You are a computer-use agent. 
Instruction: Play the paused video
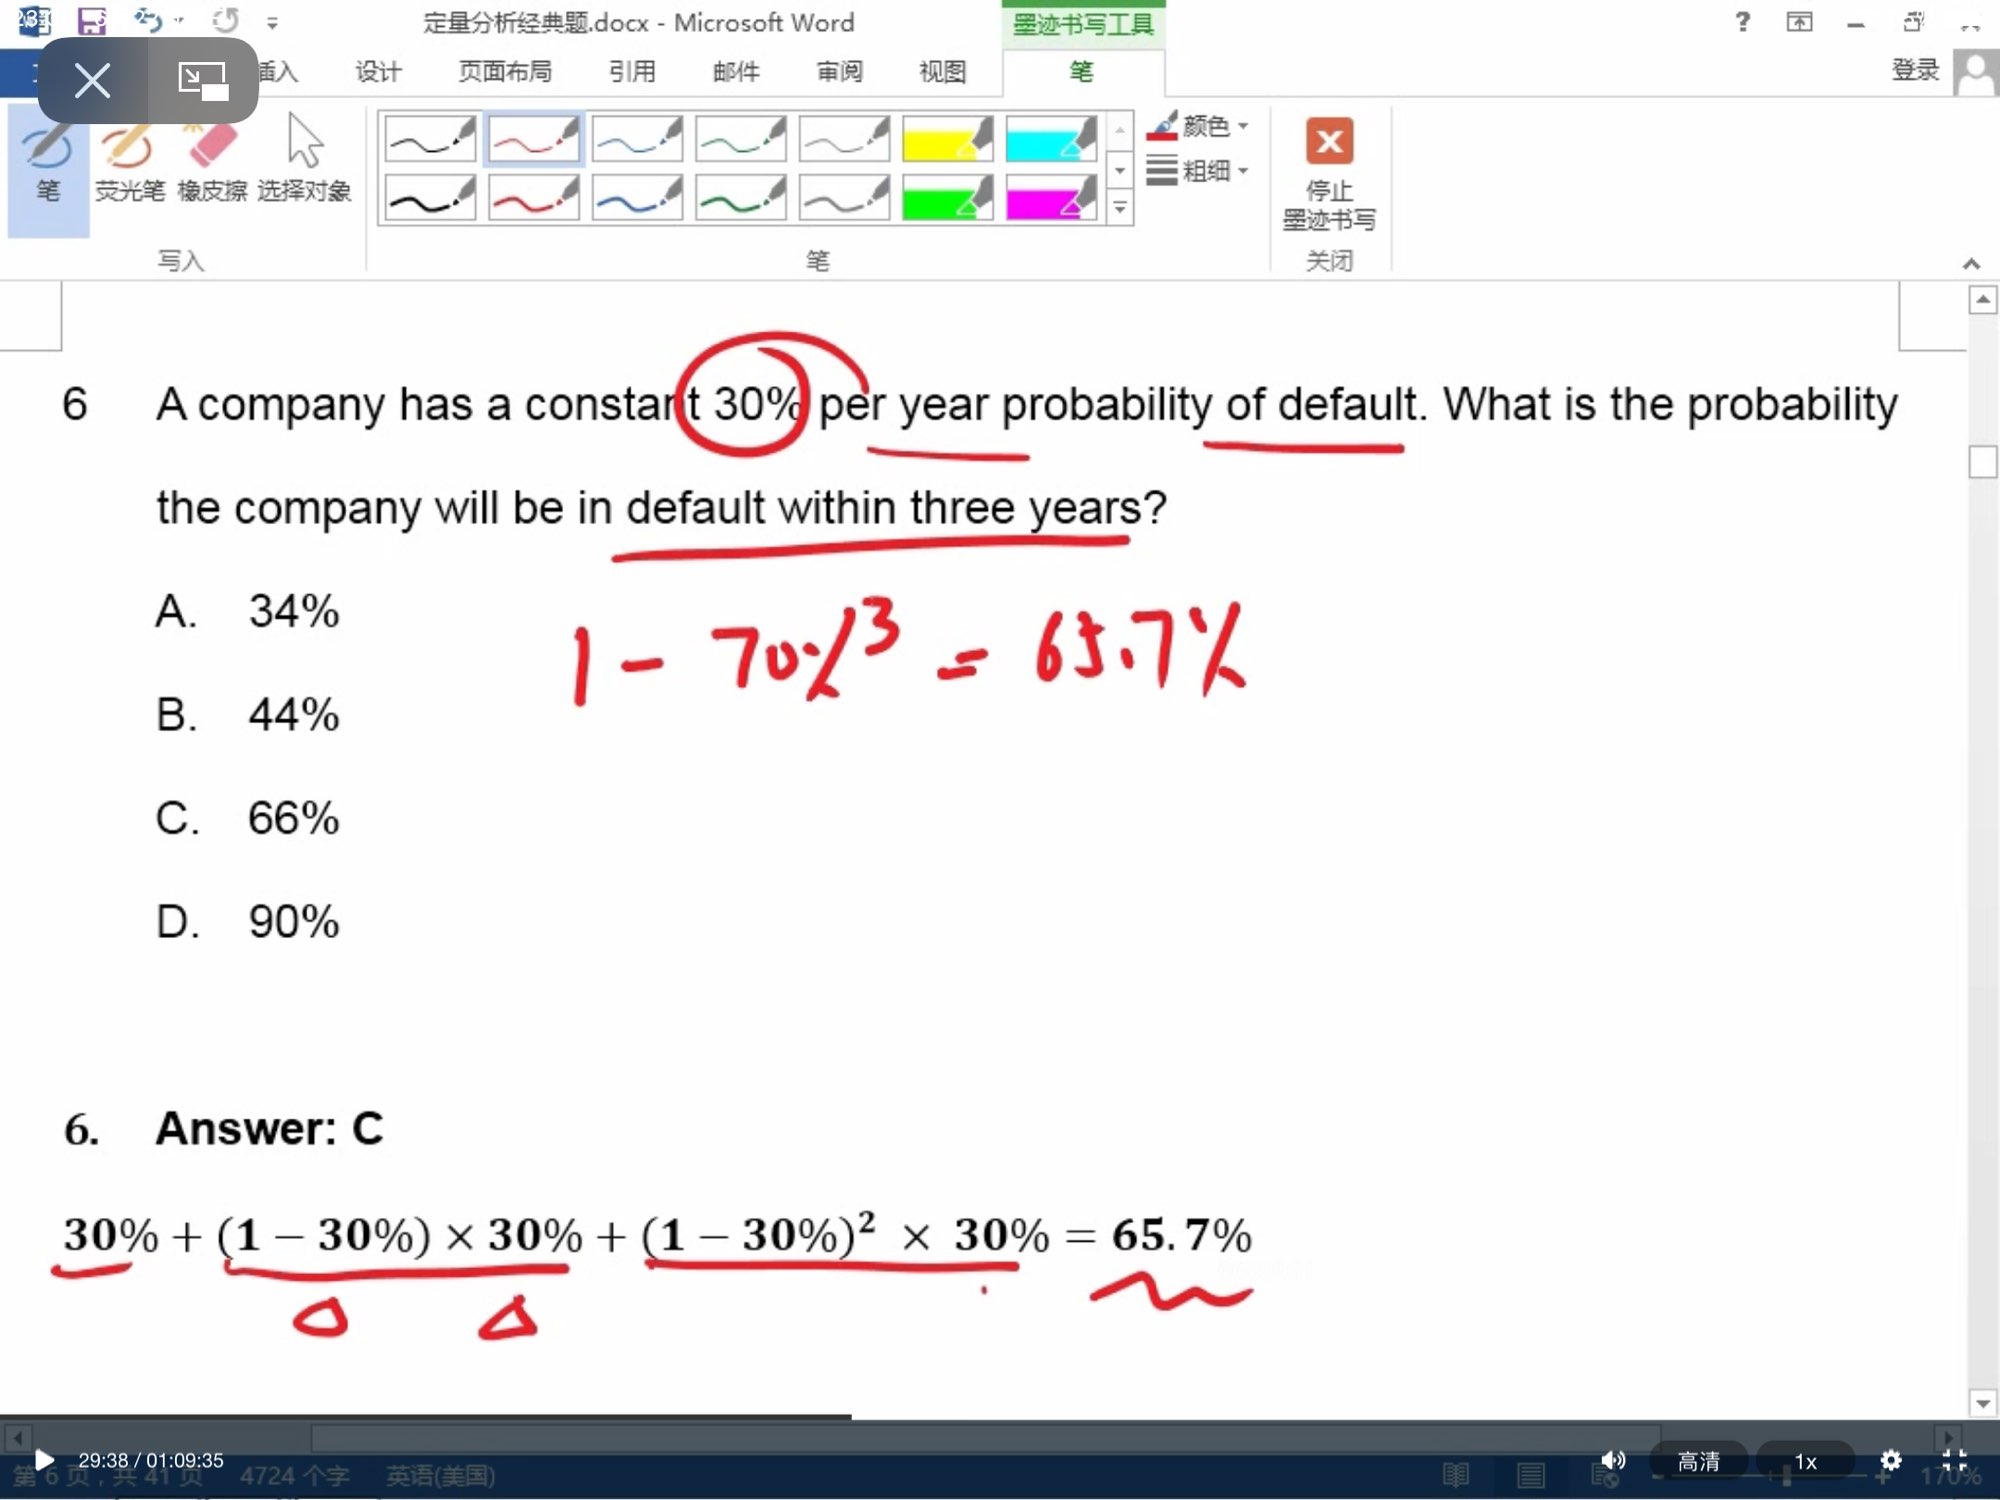coord(44,1460)
